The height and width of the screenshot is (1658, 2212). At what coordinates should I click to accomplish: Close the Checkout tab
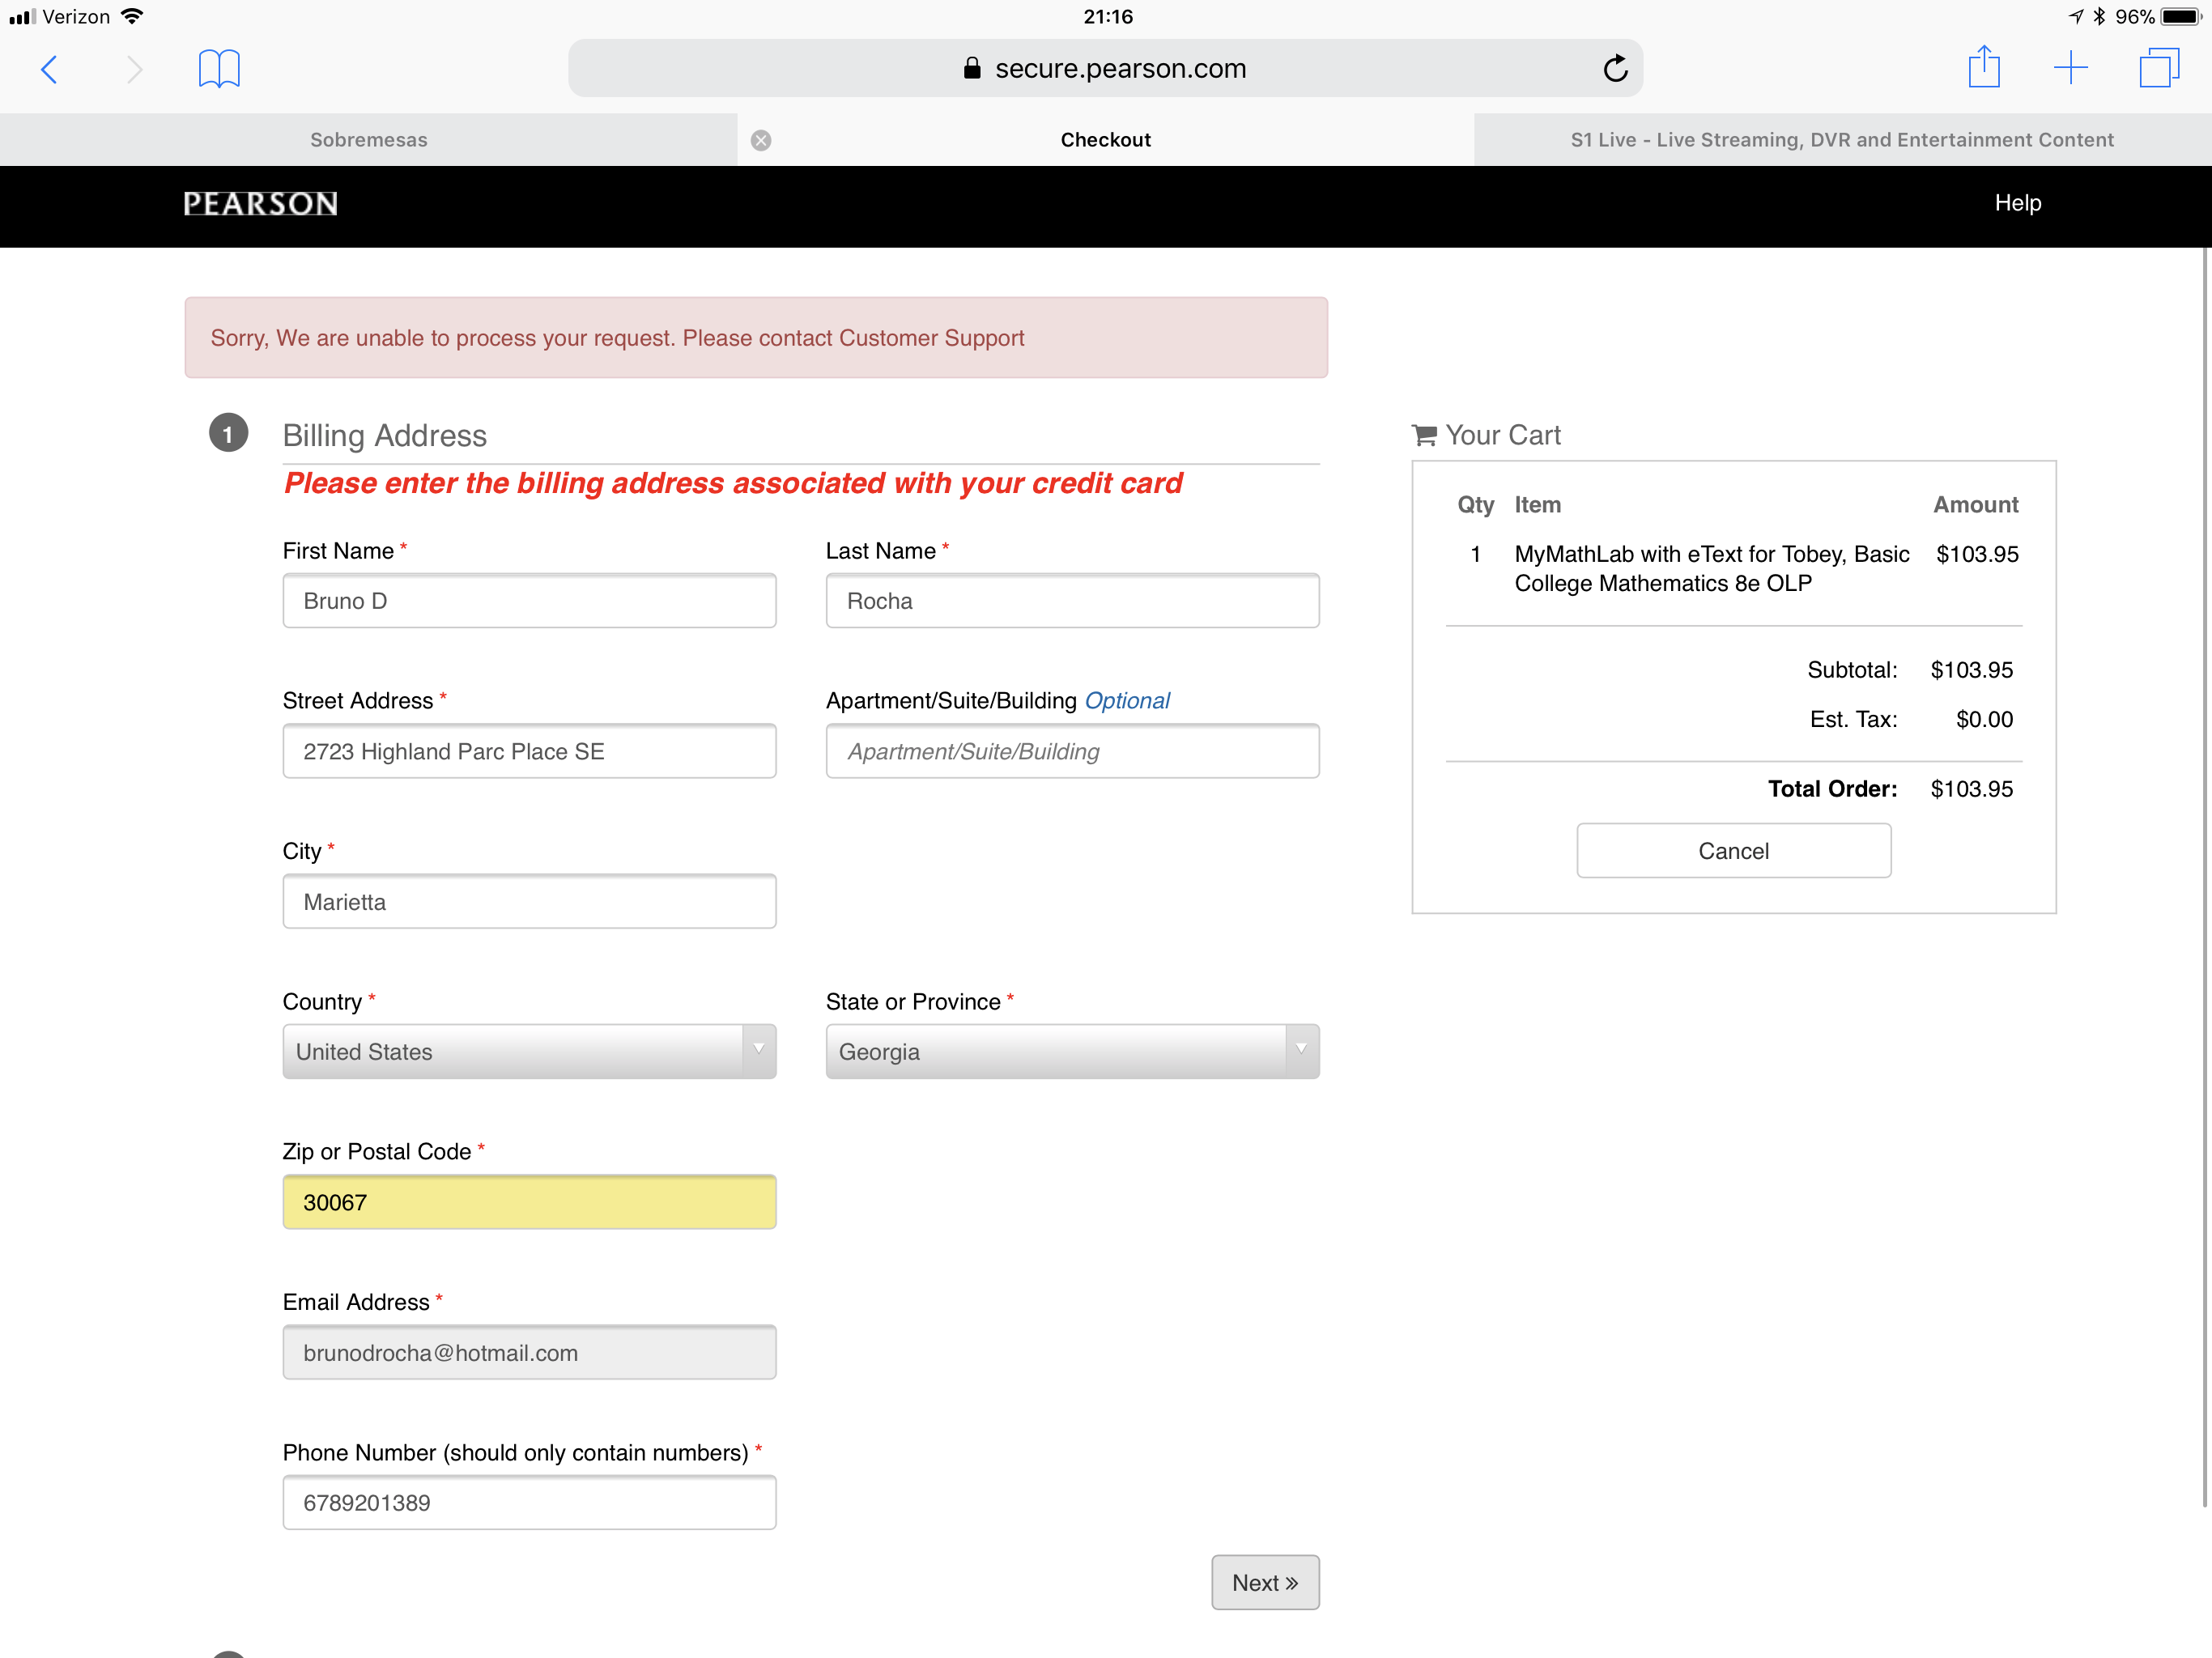point(761,140)
